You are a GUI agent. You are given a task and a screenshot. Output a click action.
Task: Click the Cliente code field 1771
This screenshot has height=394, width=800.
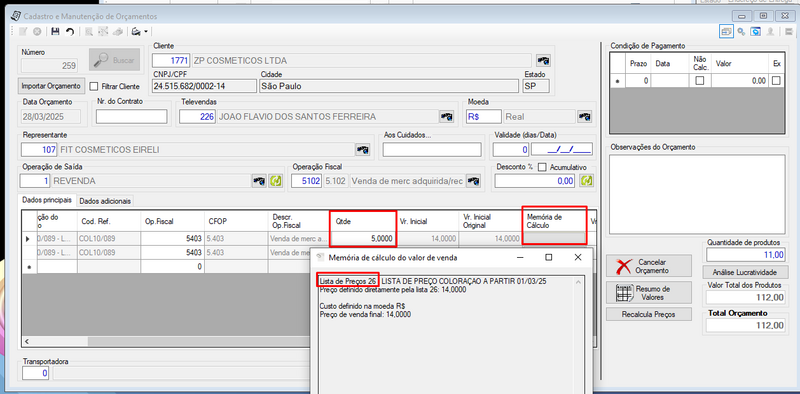(x=171, y=61)
